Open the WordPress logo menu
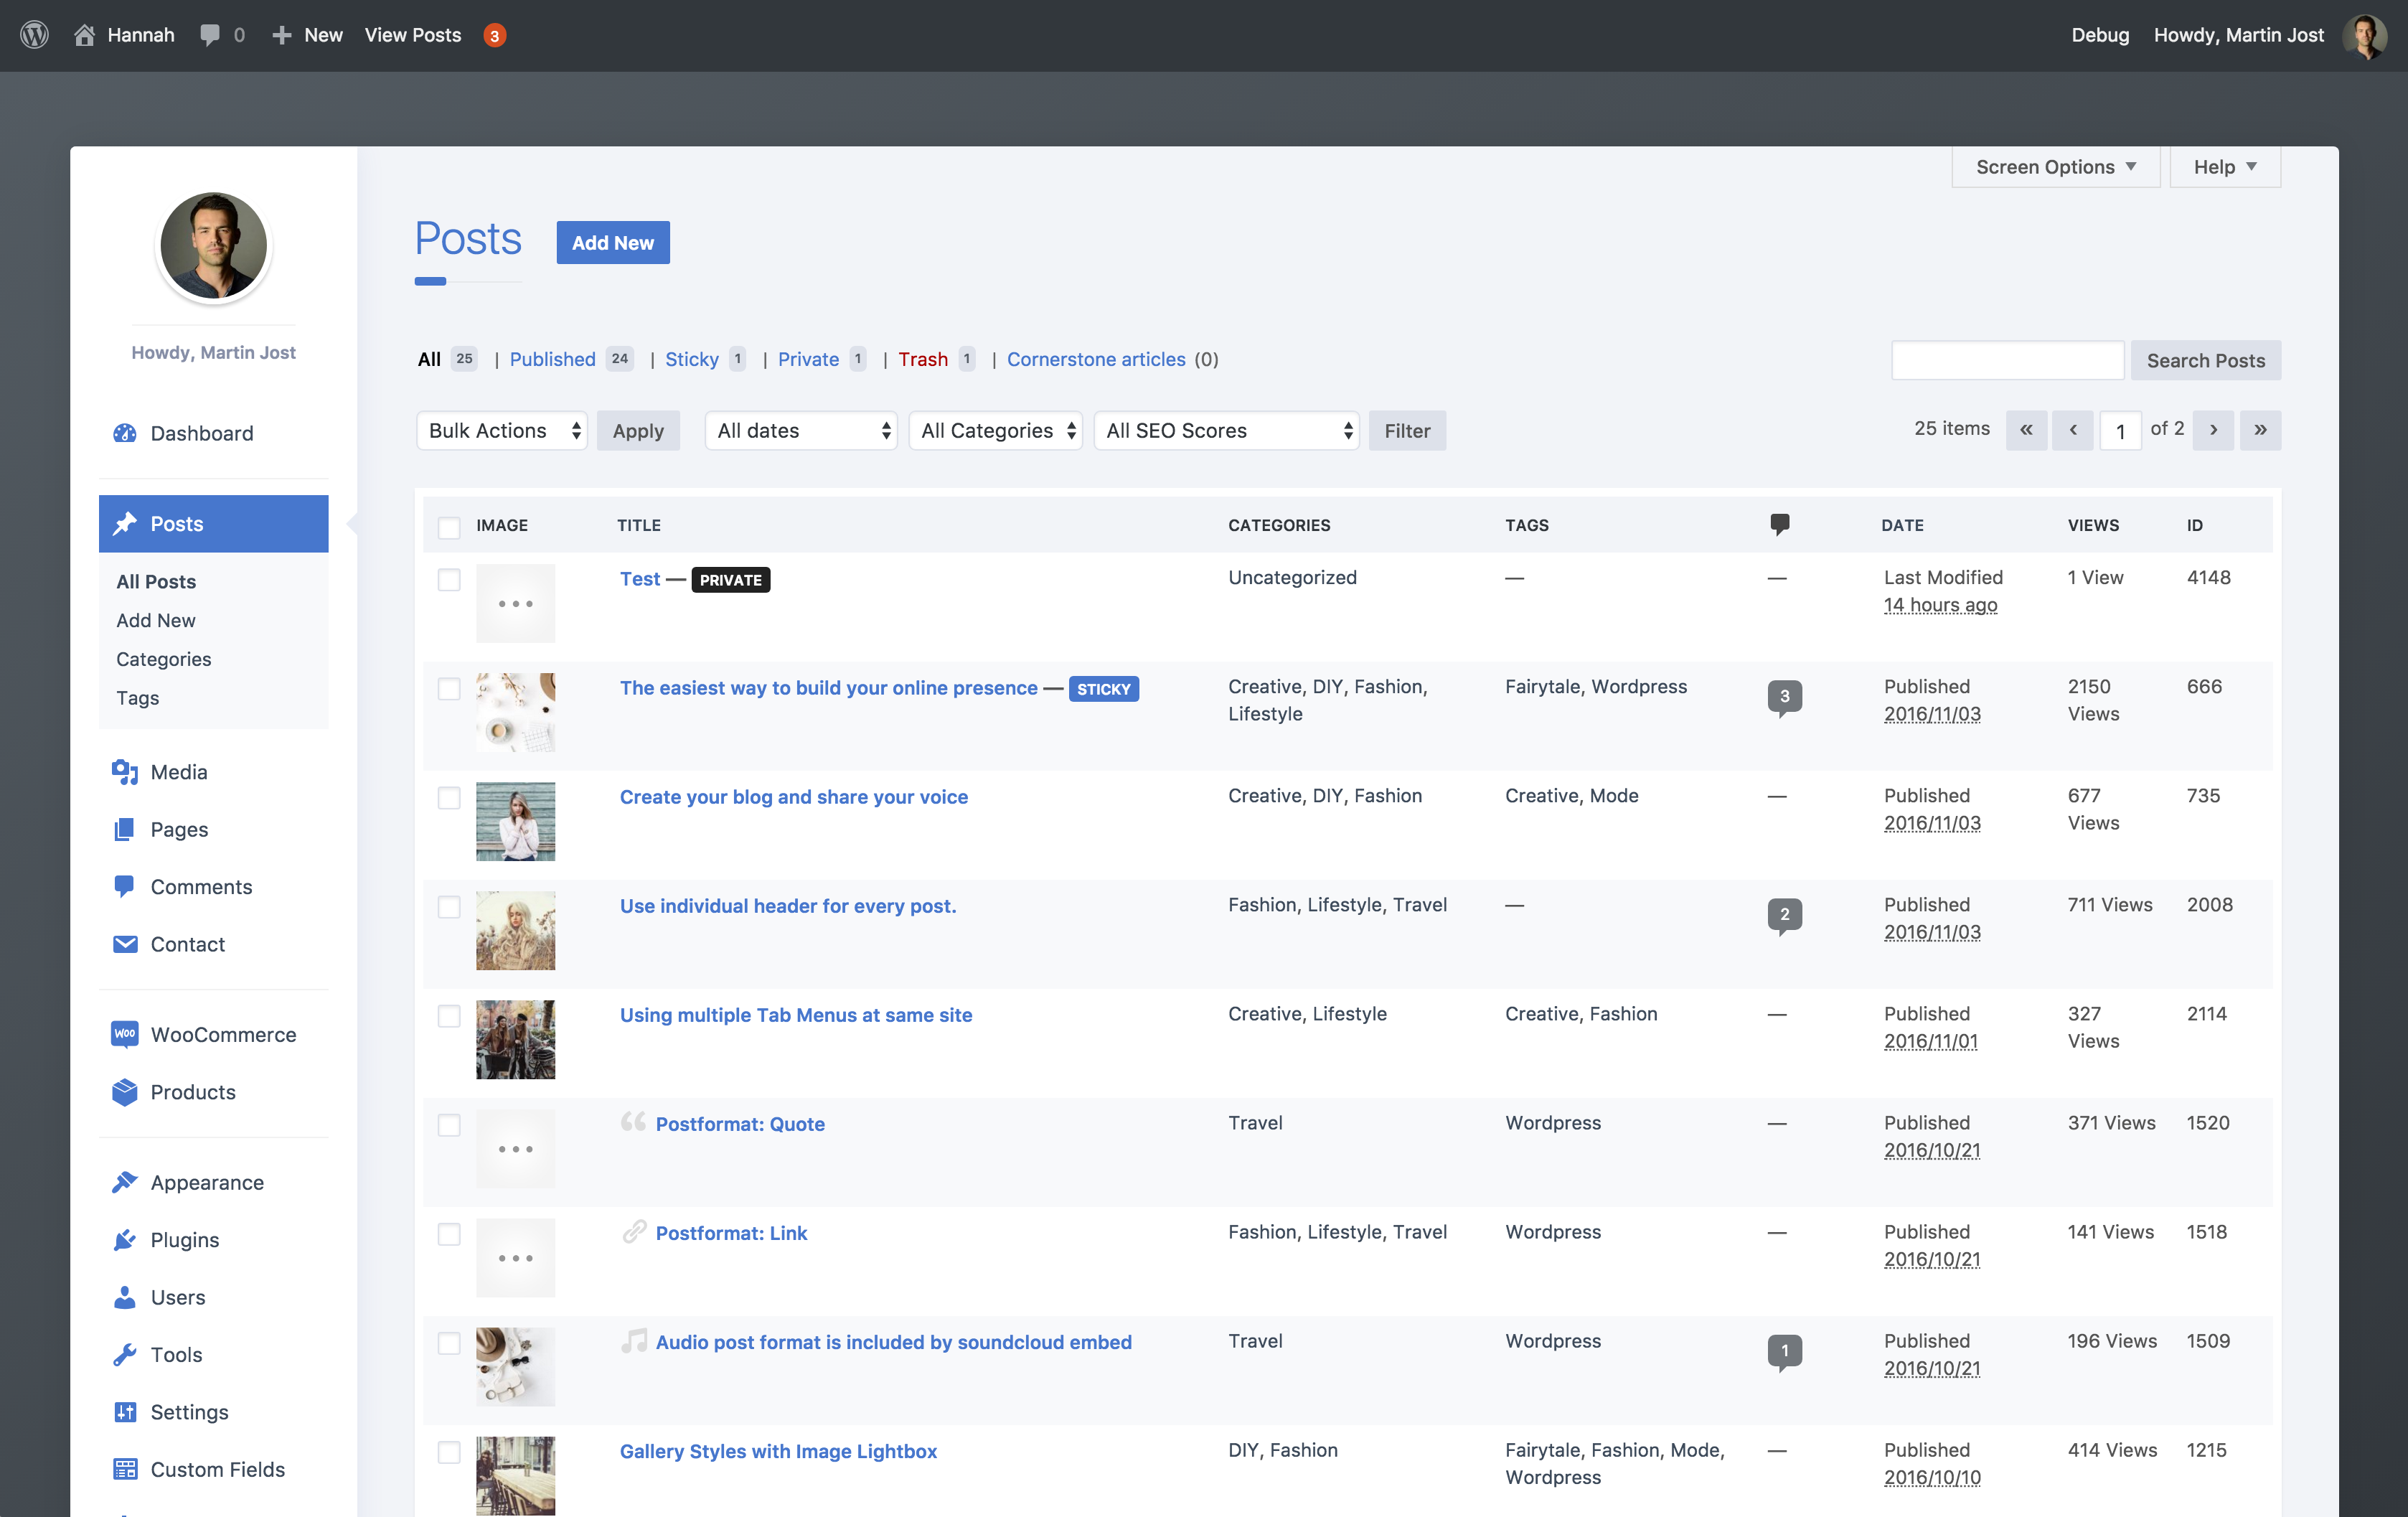This screenshot has width=2408, height=1517. (x=33, y=34)
